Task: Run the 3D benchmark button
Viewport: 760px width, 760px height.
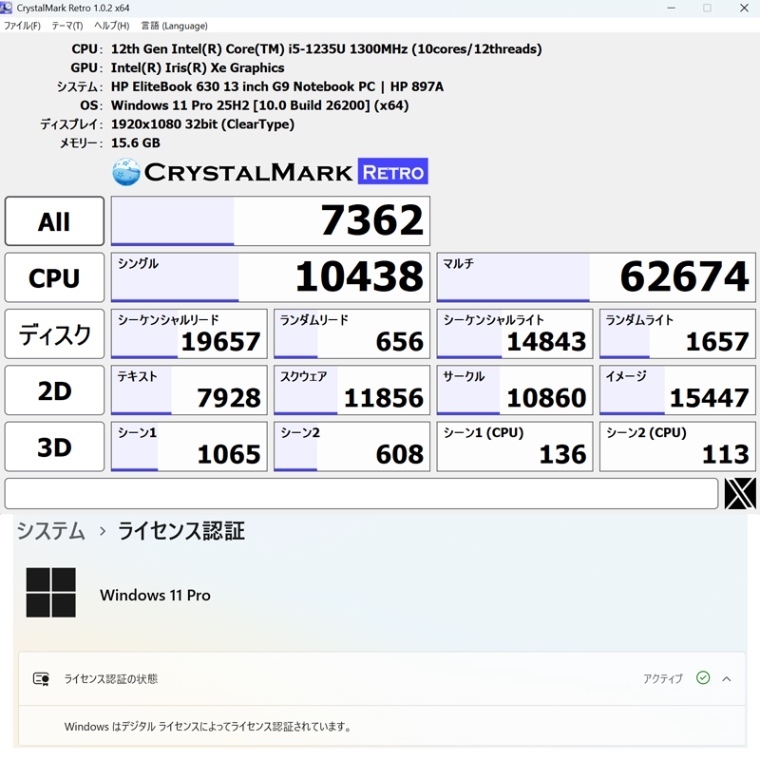Action: pyautogui.click(x=54, y=446)
